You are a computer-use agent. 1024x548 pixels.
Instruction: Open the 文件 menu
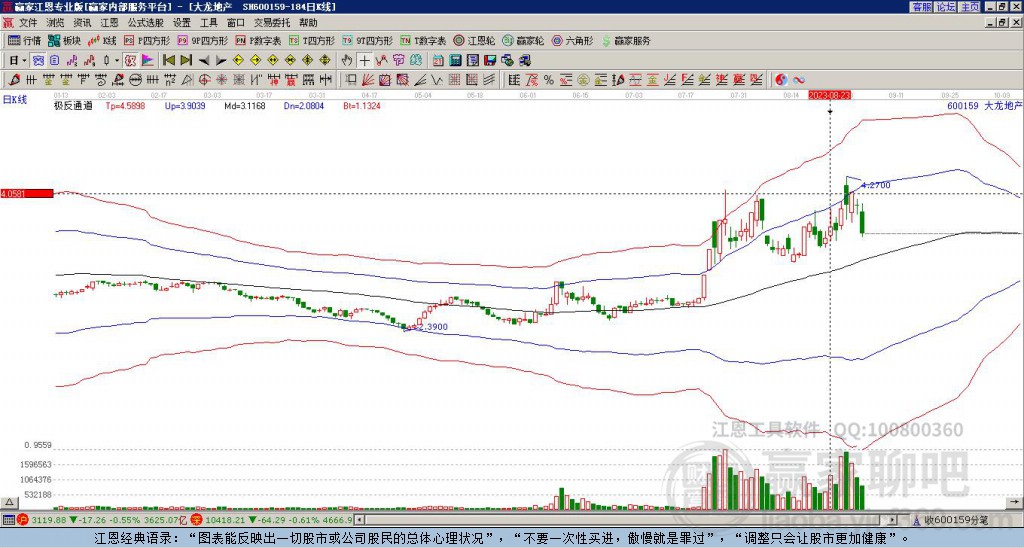coord(28,23)
